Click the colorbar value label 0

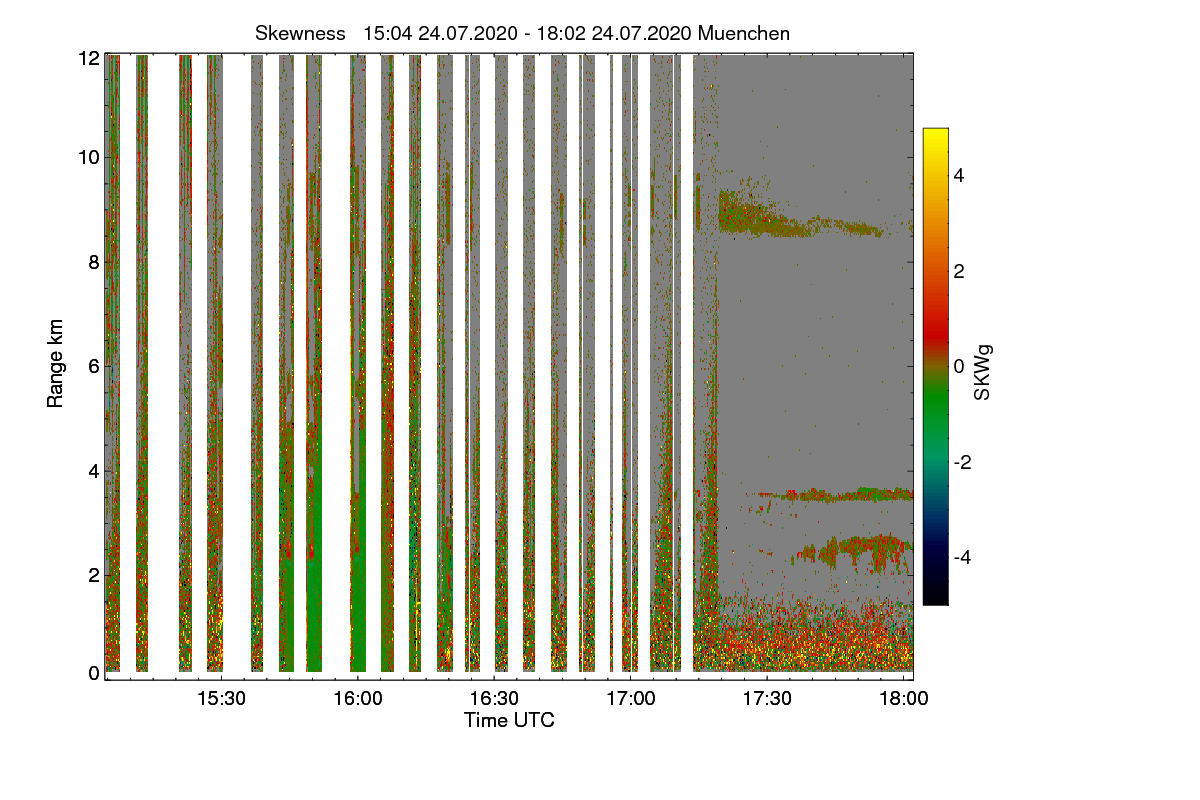point(959,366)
